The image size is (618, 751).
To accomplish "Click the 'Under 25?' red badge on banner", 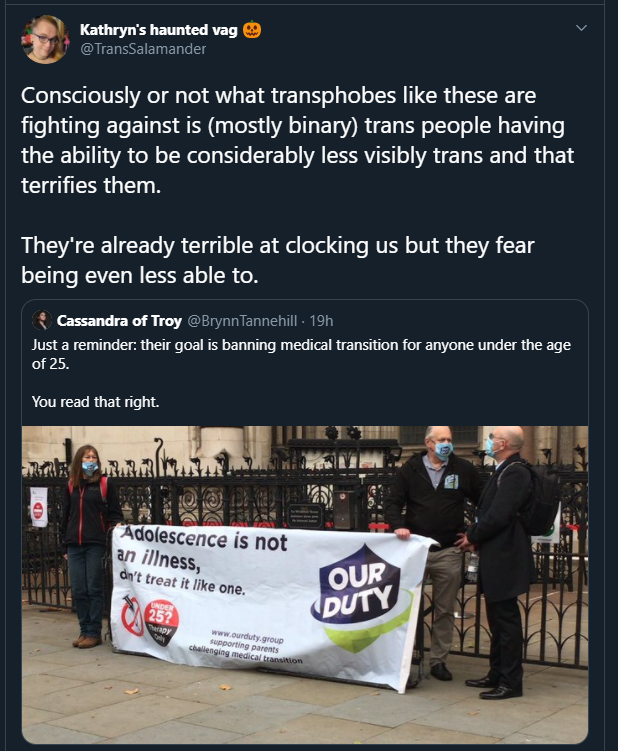I will 162,622.
